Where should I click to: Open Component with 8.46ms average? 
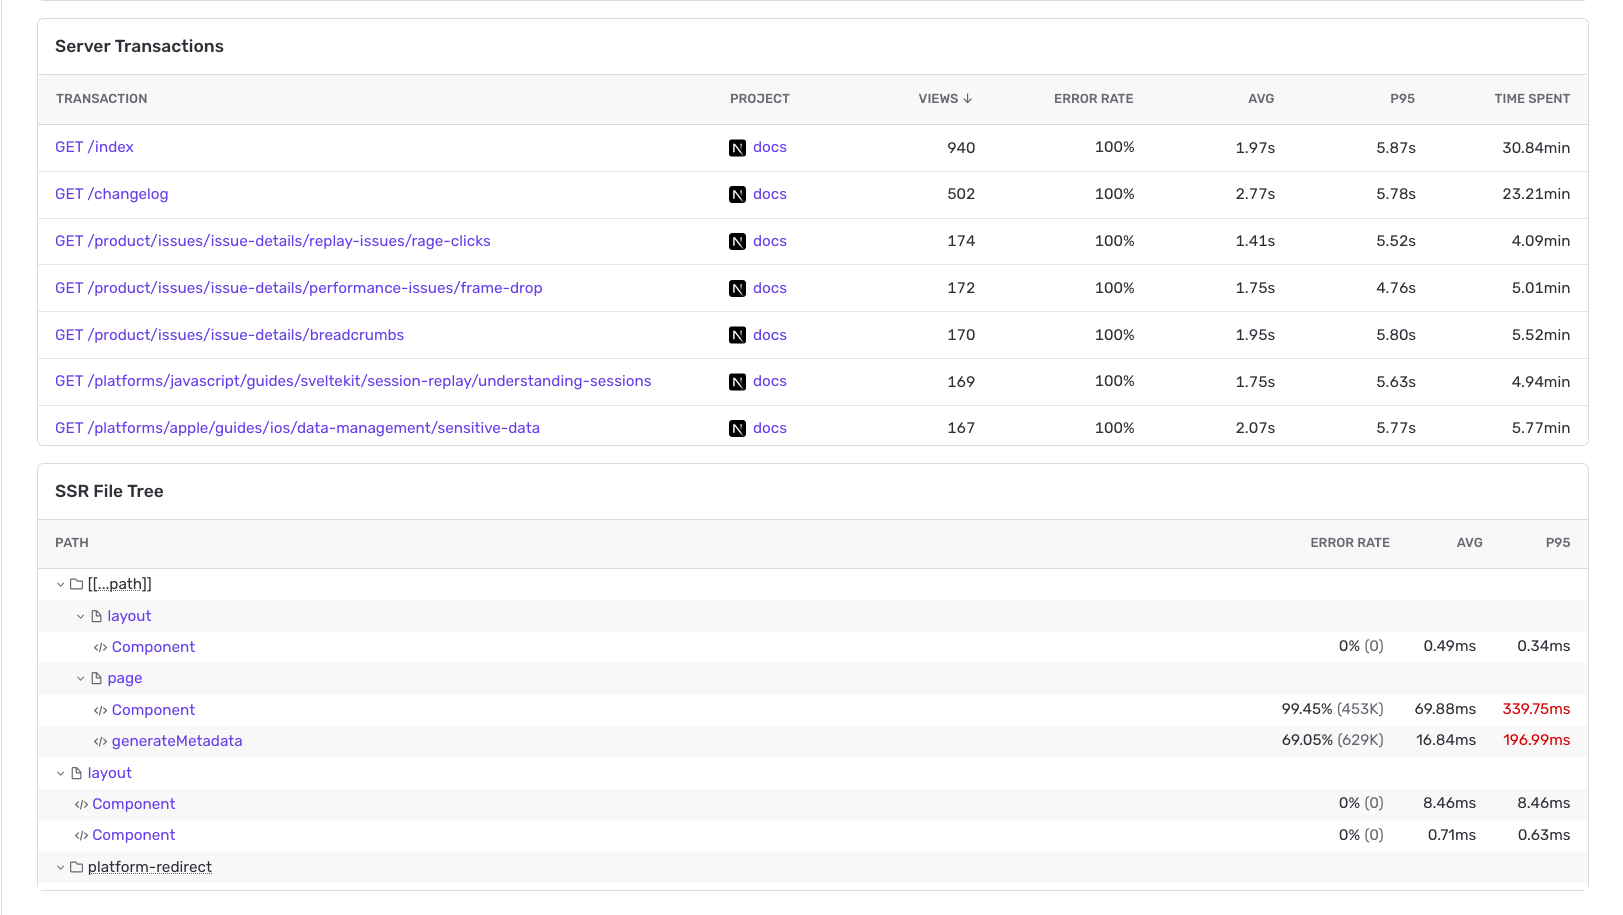click(134, 804)
